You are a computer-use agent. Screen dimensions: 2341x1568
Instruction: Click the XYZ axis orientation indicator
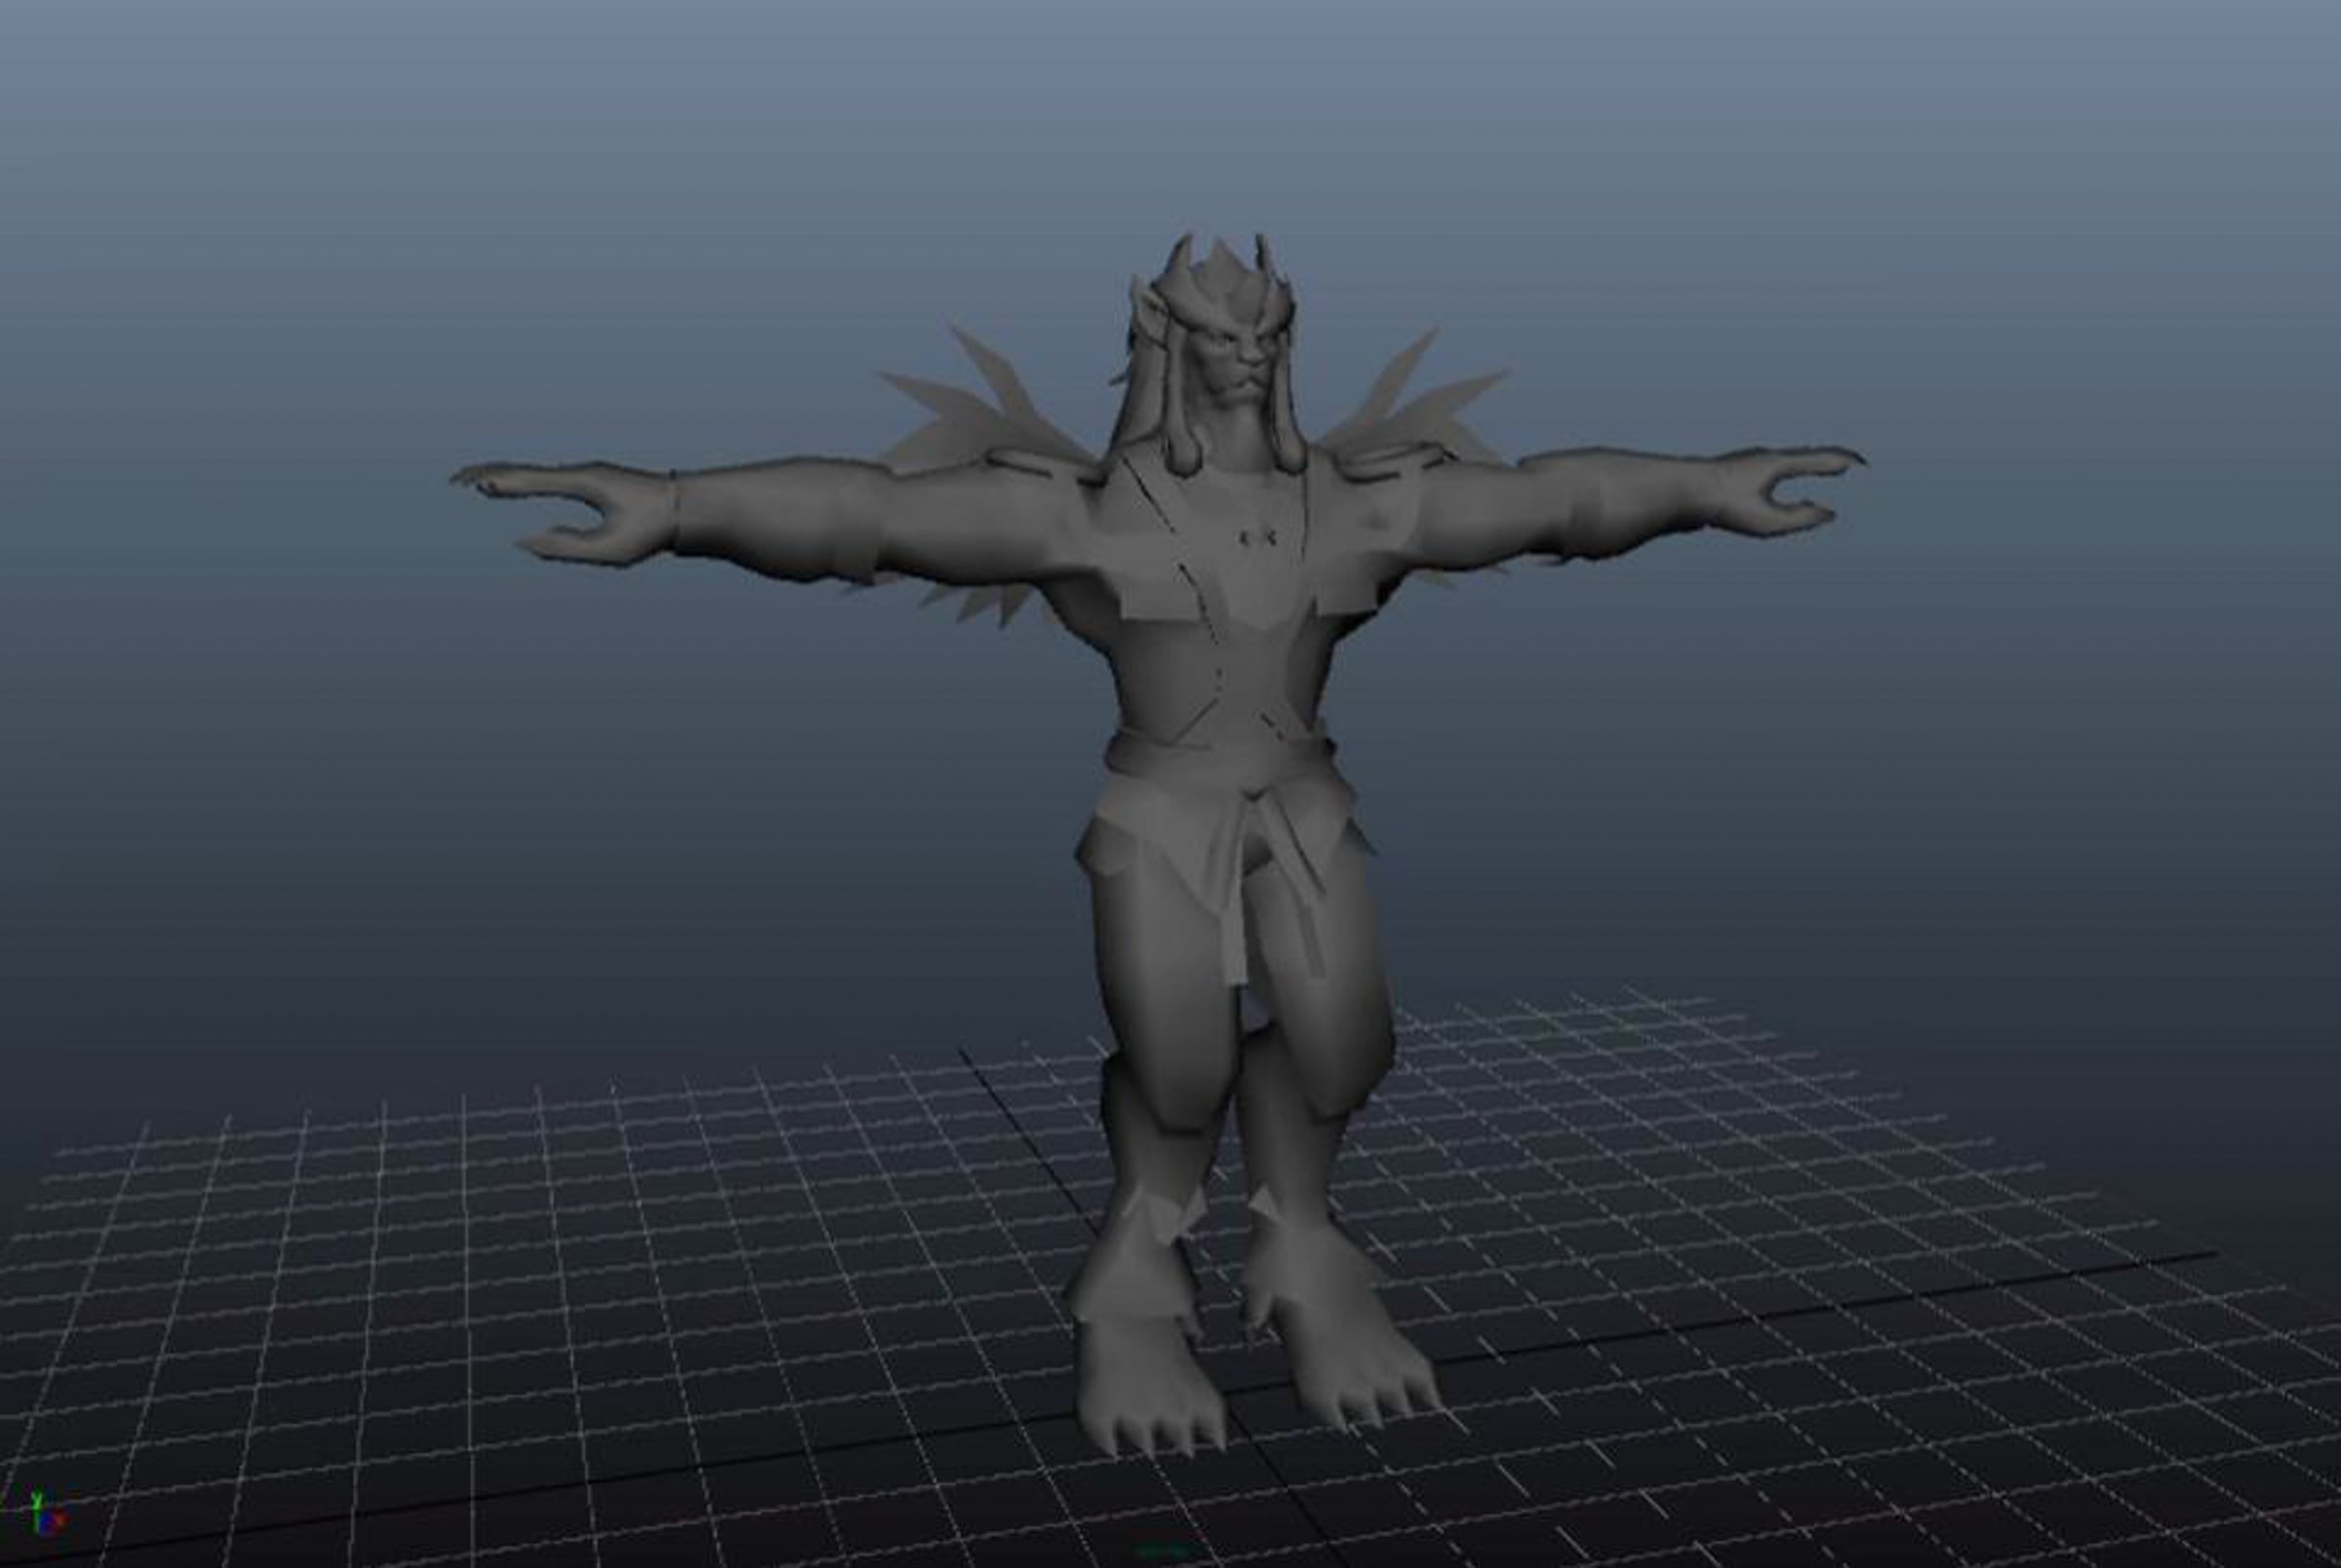47,1513
